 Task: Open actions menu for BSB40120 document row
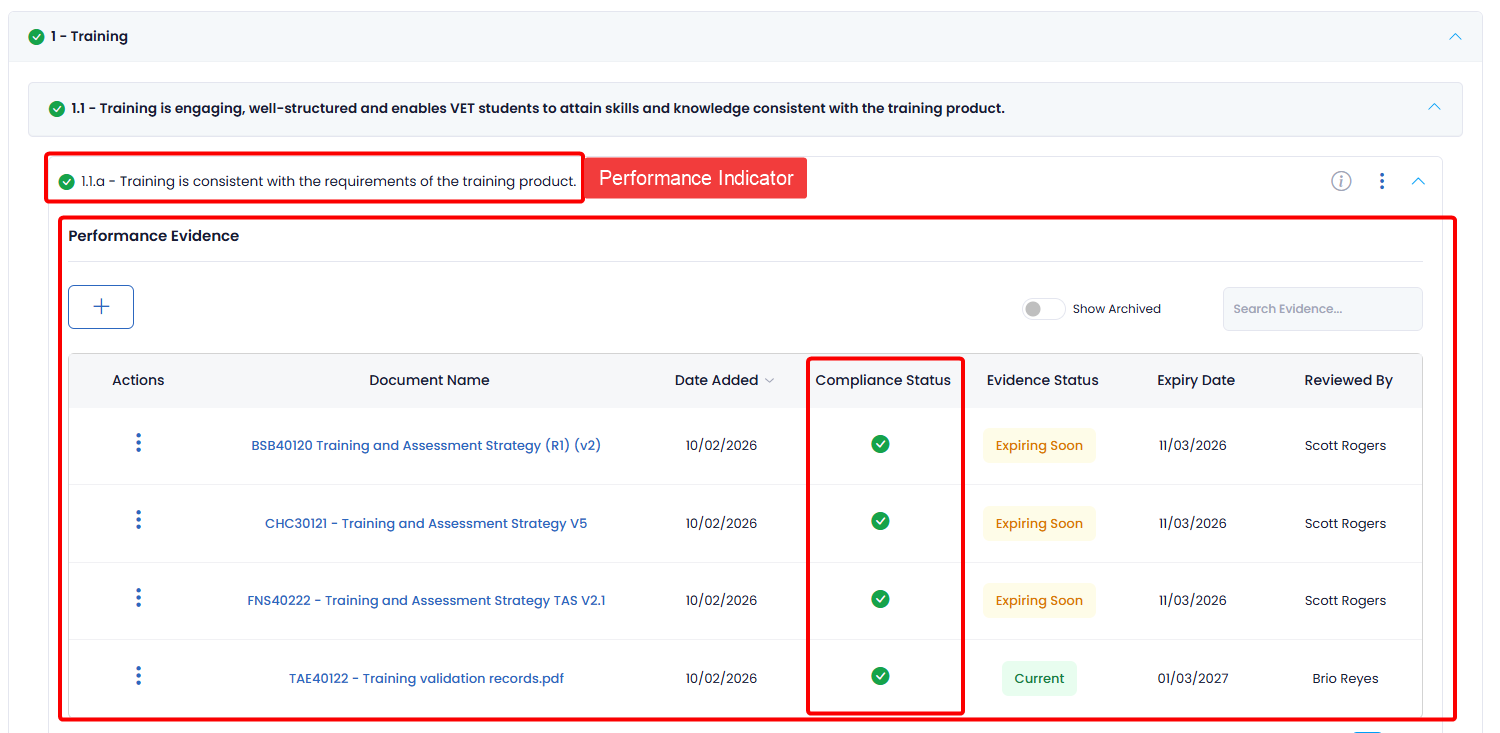coord(138,443)
